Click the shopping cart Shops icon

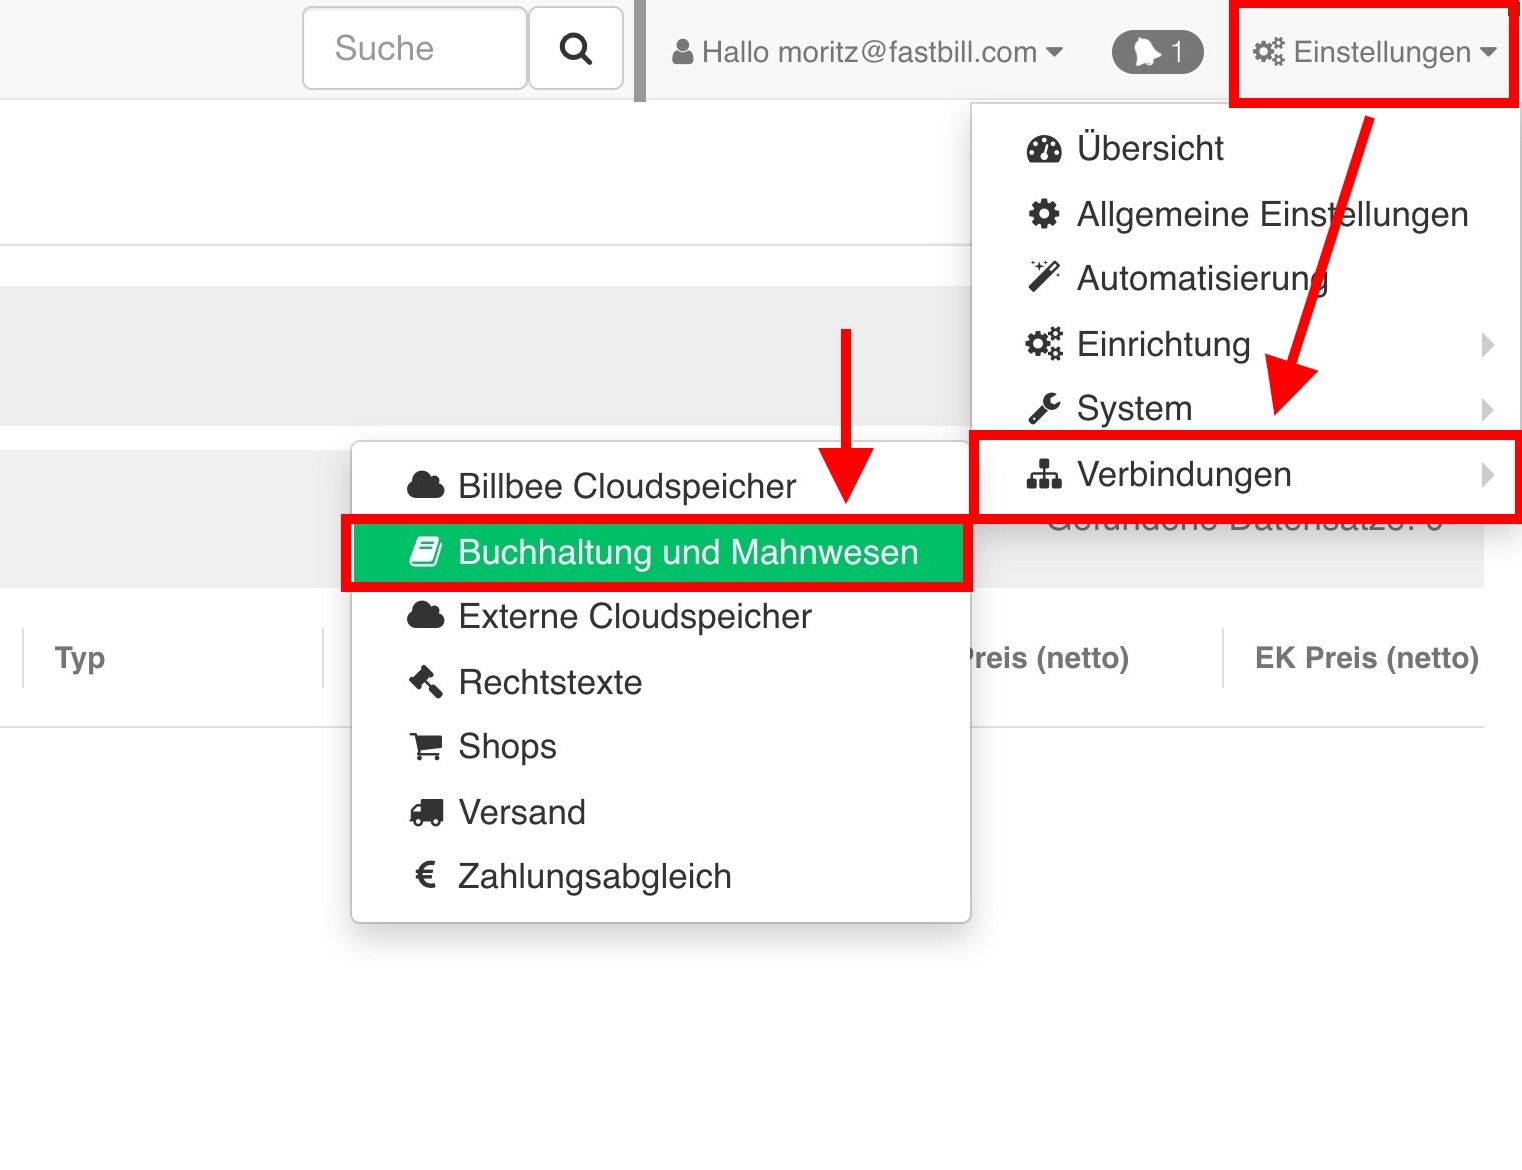[425, 747]
